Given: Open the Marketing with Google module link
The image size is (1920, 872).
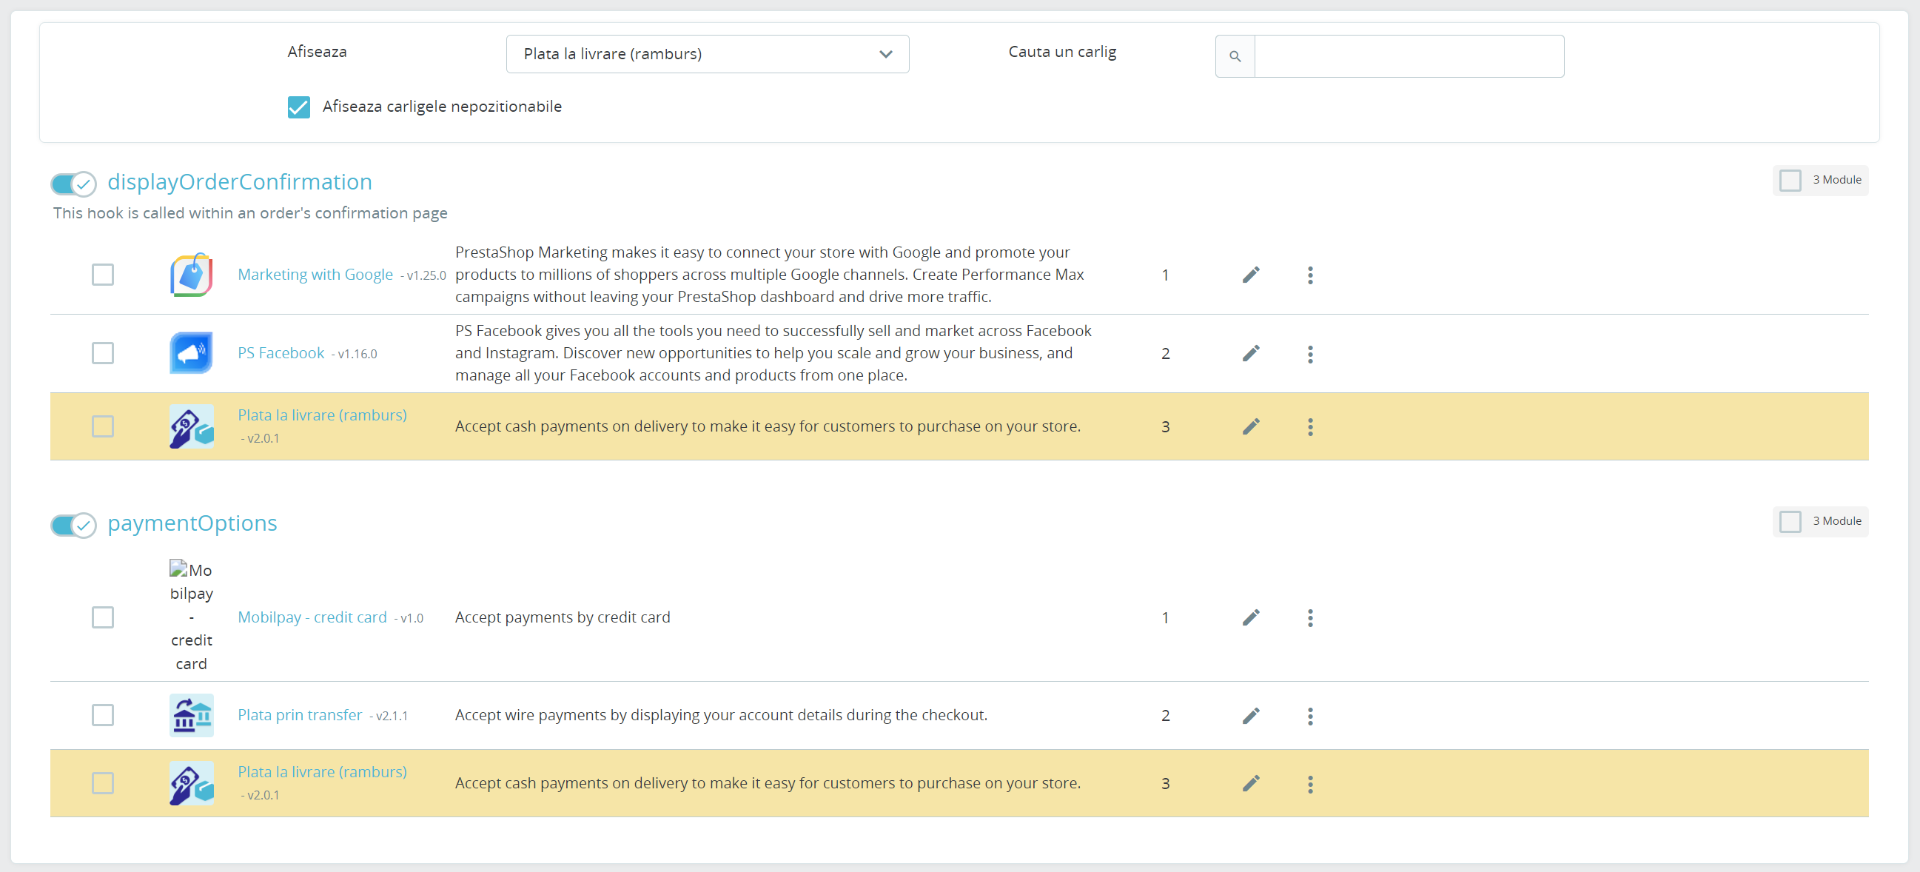Looking at the screenshot, I should point(315,275).
